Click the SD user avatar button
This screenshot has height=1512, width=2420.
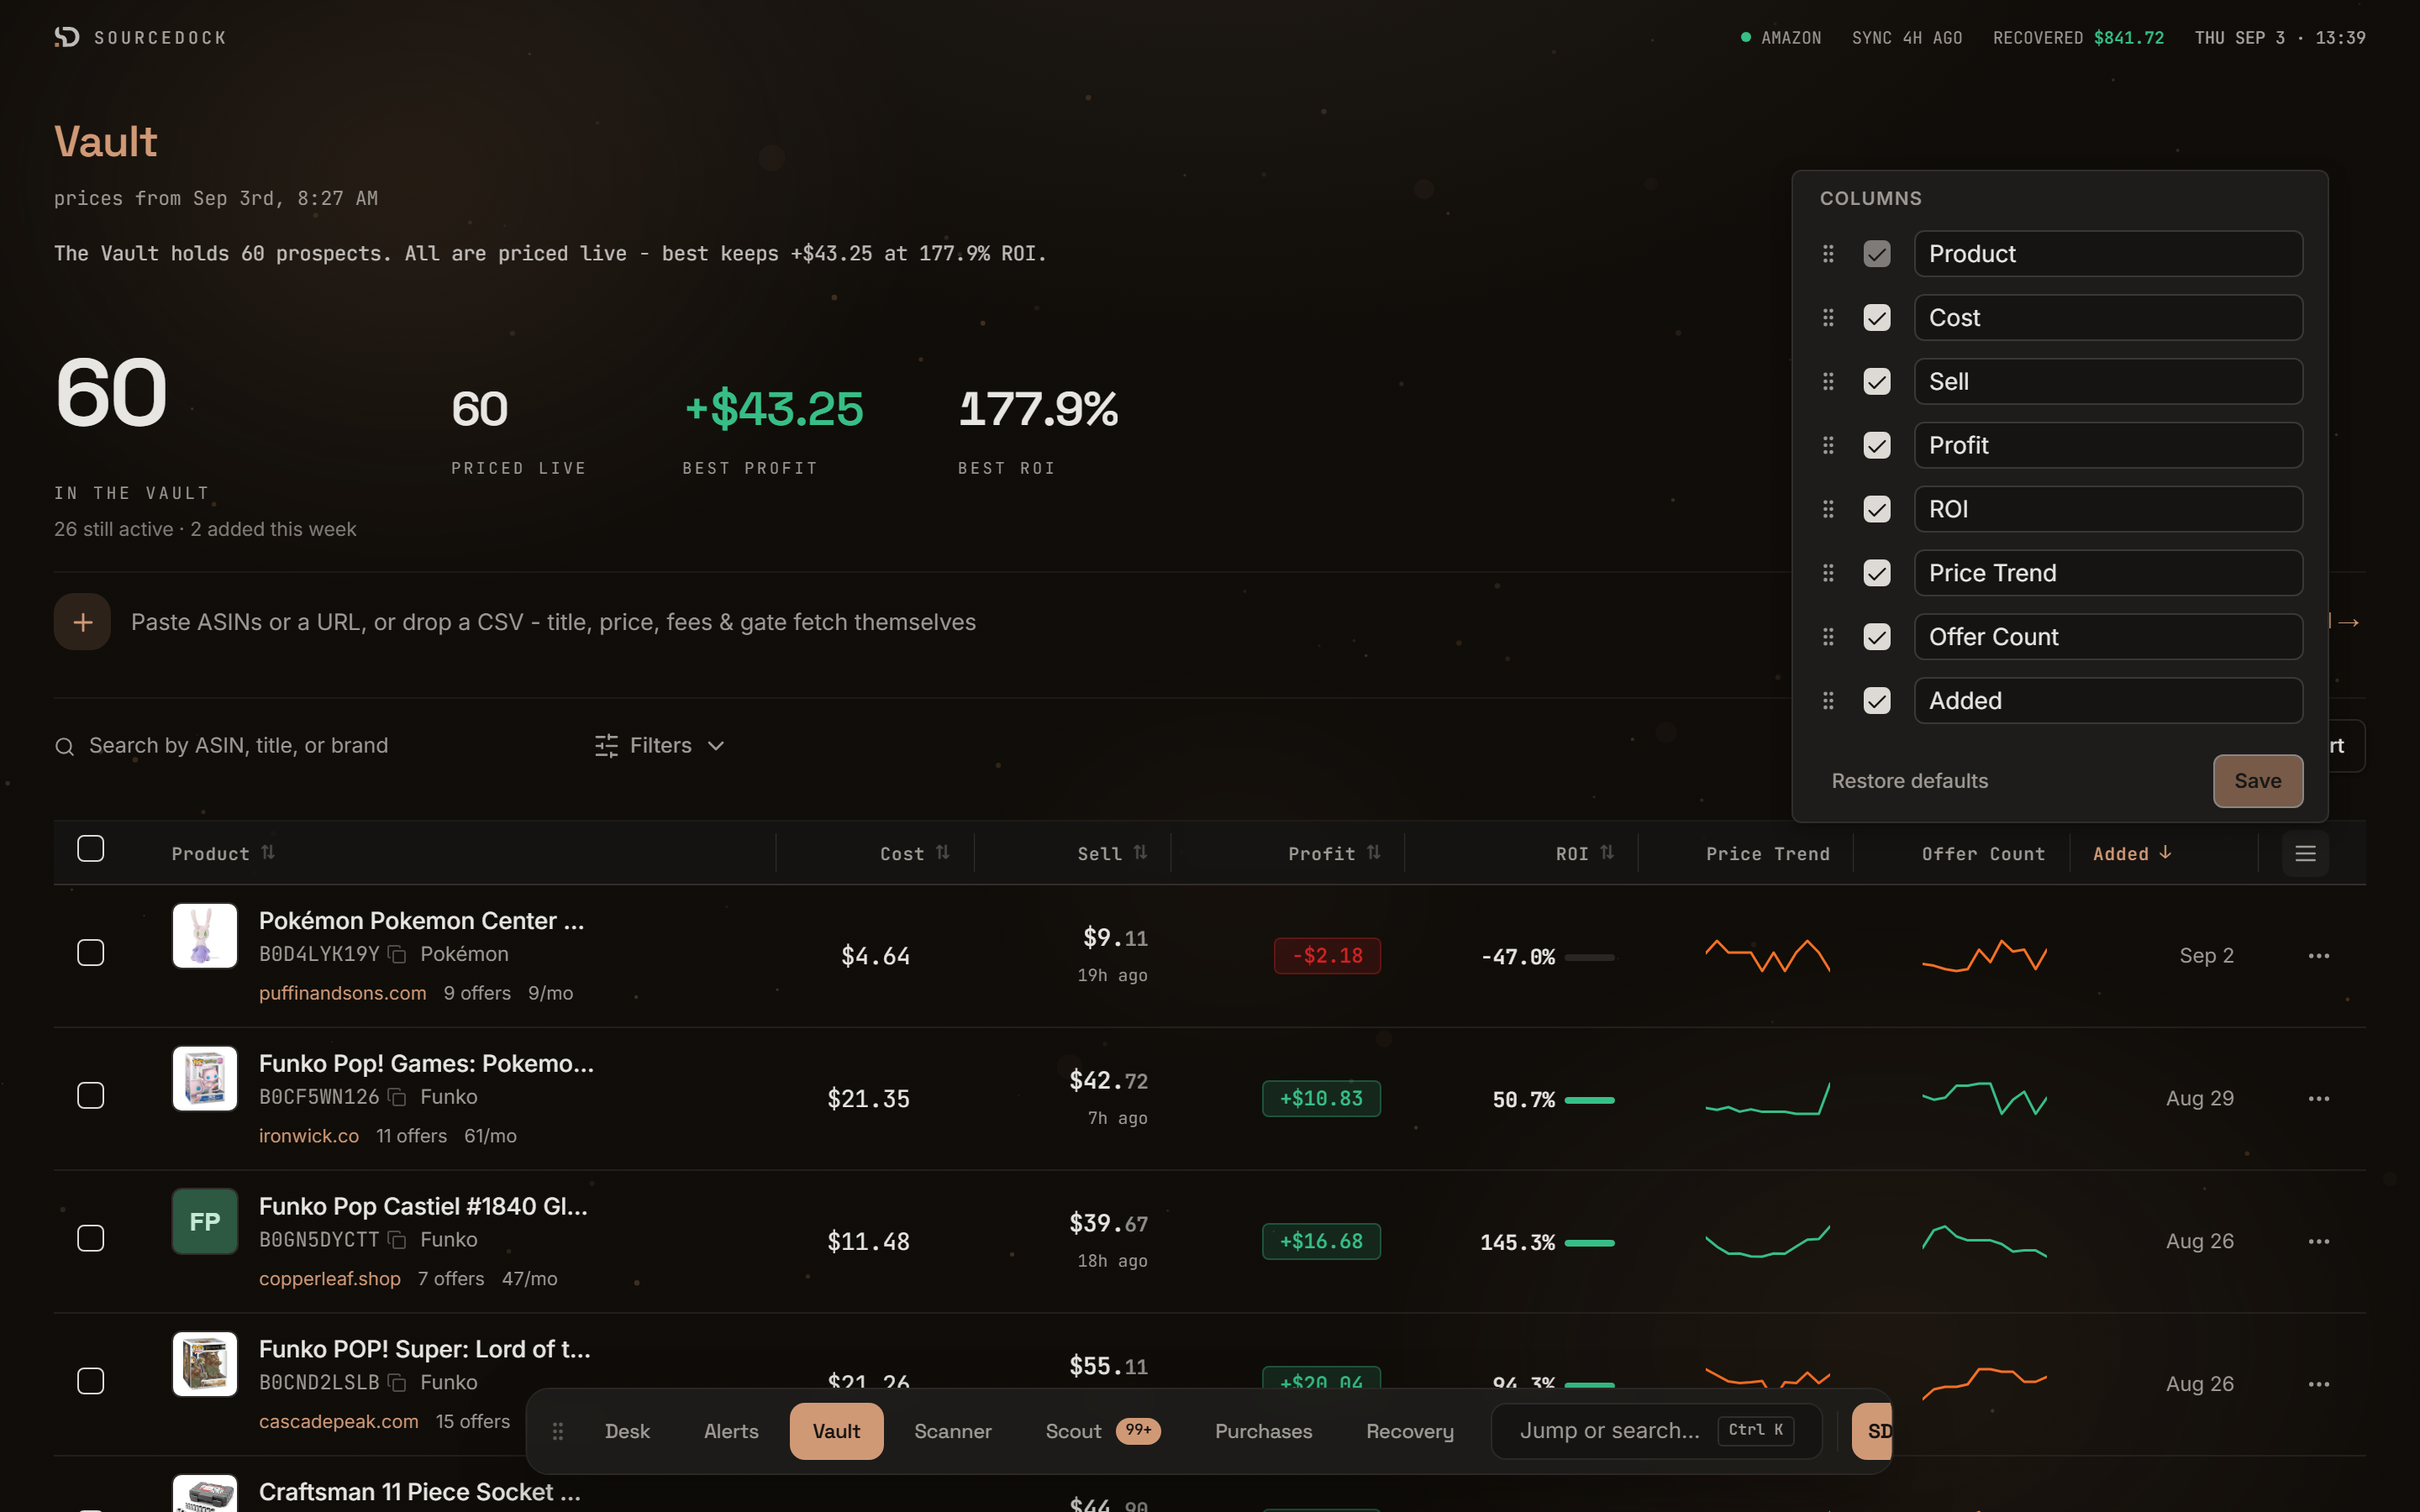pyautogui.click(x=1872, y=1431)
